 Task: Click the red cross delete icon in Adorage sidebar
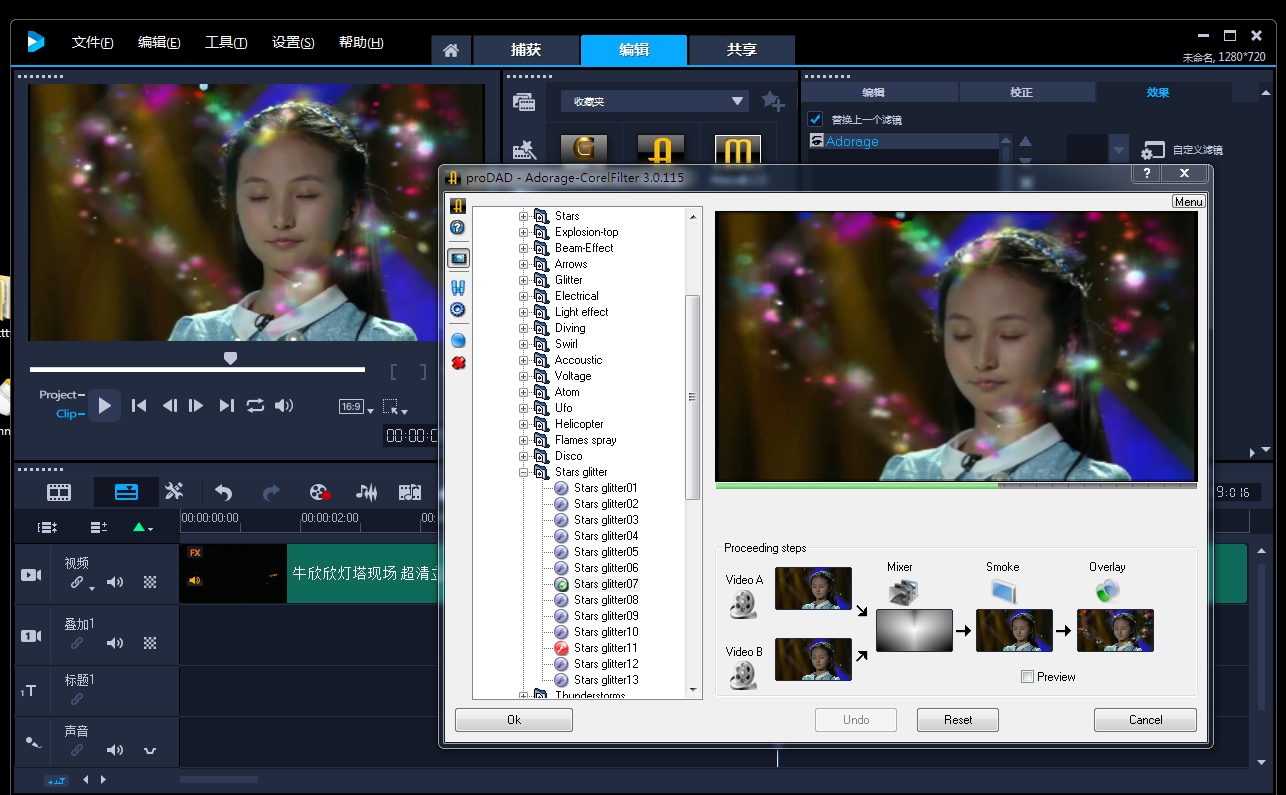458,362
